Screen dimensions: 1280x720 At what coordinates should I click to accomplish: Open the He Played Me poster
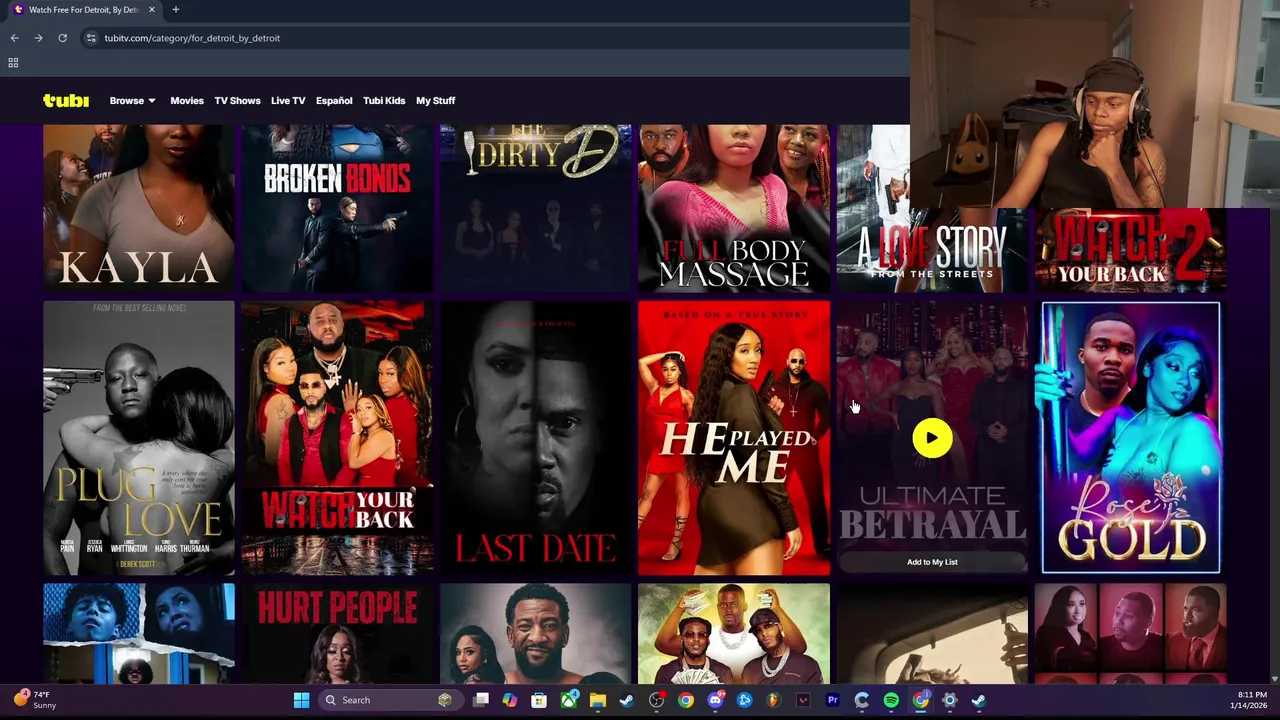coord(734,438)
